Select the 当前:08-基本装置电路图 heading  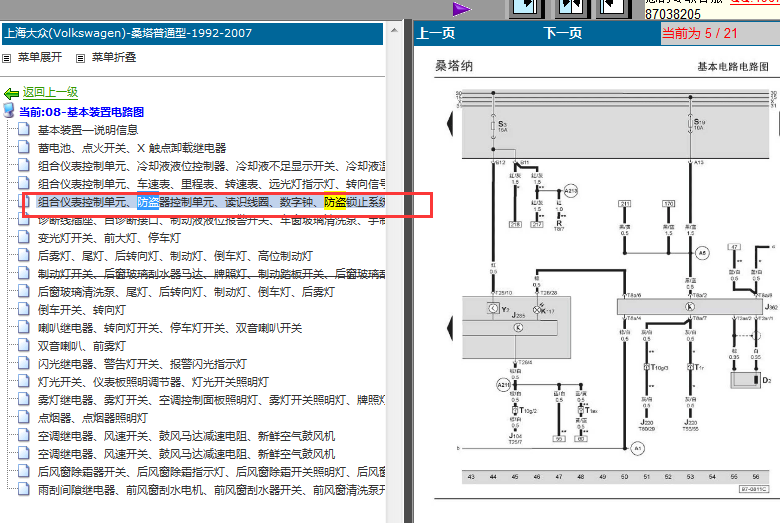pos(81,111)
